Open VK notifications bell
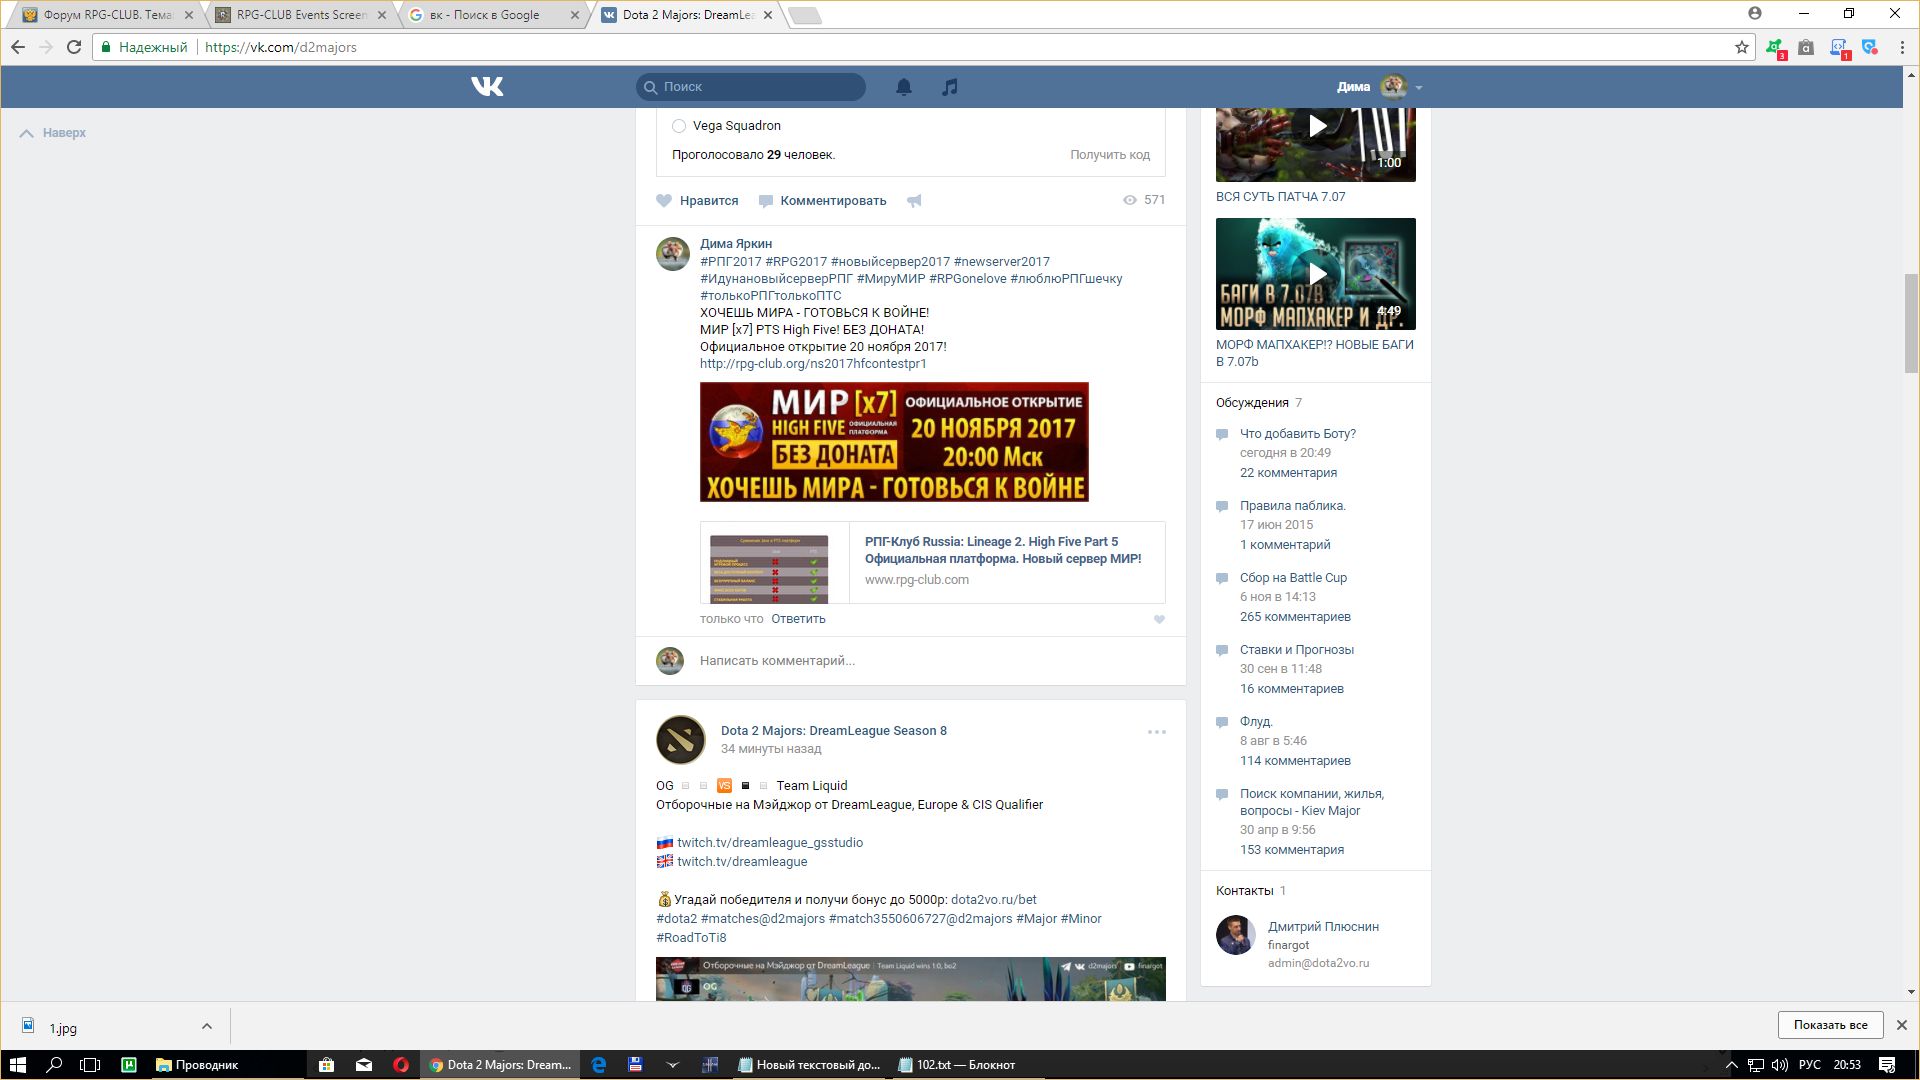Screen dimensions: 1920x1080 pyautogui.click(x=904, y=87)
